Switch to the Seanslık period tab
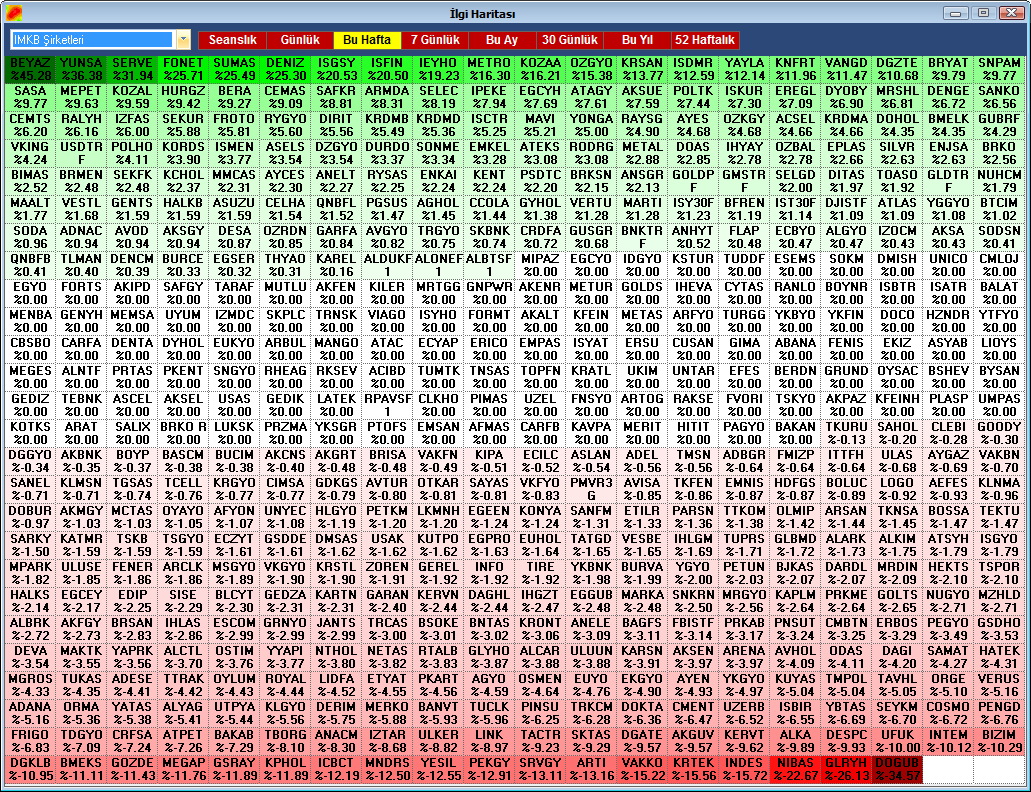1031x792 pixels. (x=233, y=40)
